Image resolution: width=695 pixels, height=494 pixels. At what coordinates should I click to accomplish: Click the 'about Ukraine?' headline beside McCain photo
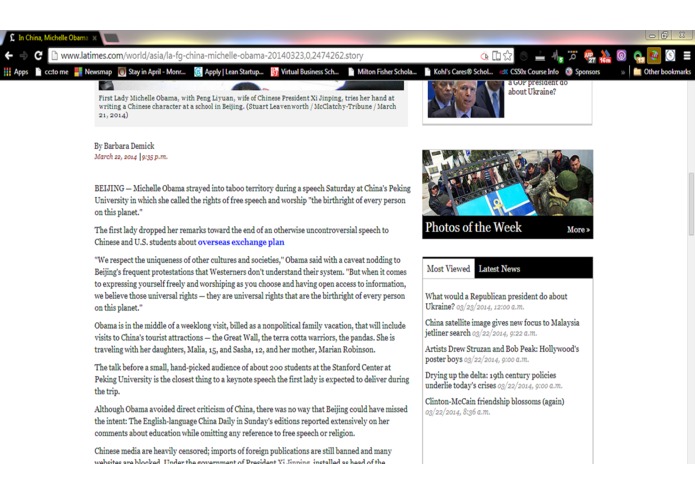[532, 92]
